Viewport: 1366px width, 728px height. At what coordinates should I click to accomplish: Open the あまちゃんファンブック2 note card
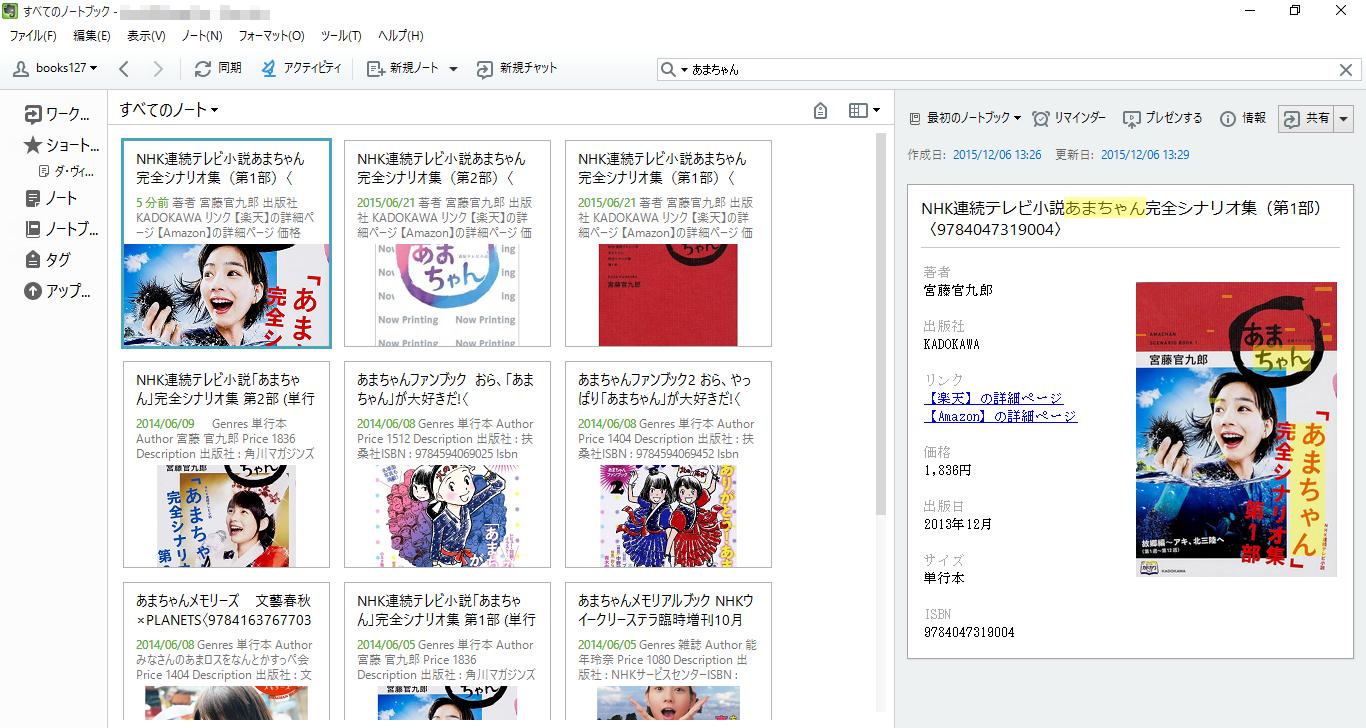pos(668,465)
